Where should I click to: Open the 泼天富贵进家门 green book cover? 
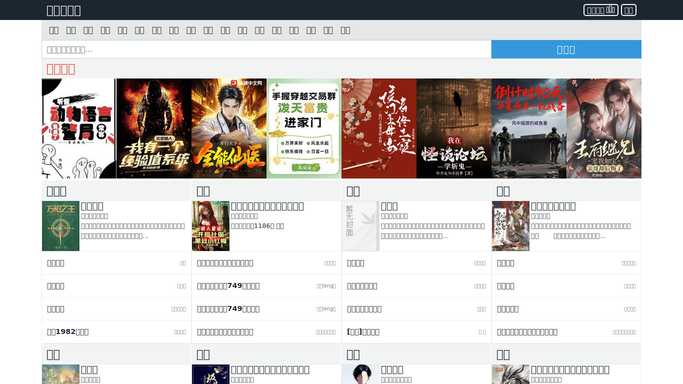[304, 128]
